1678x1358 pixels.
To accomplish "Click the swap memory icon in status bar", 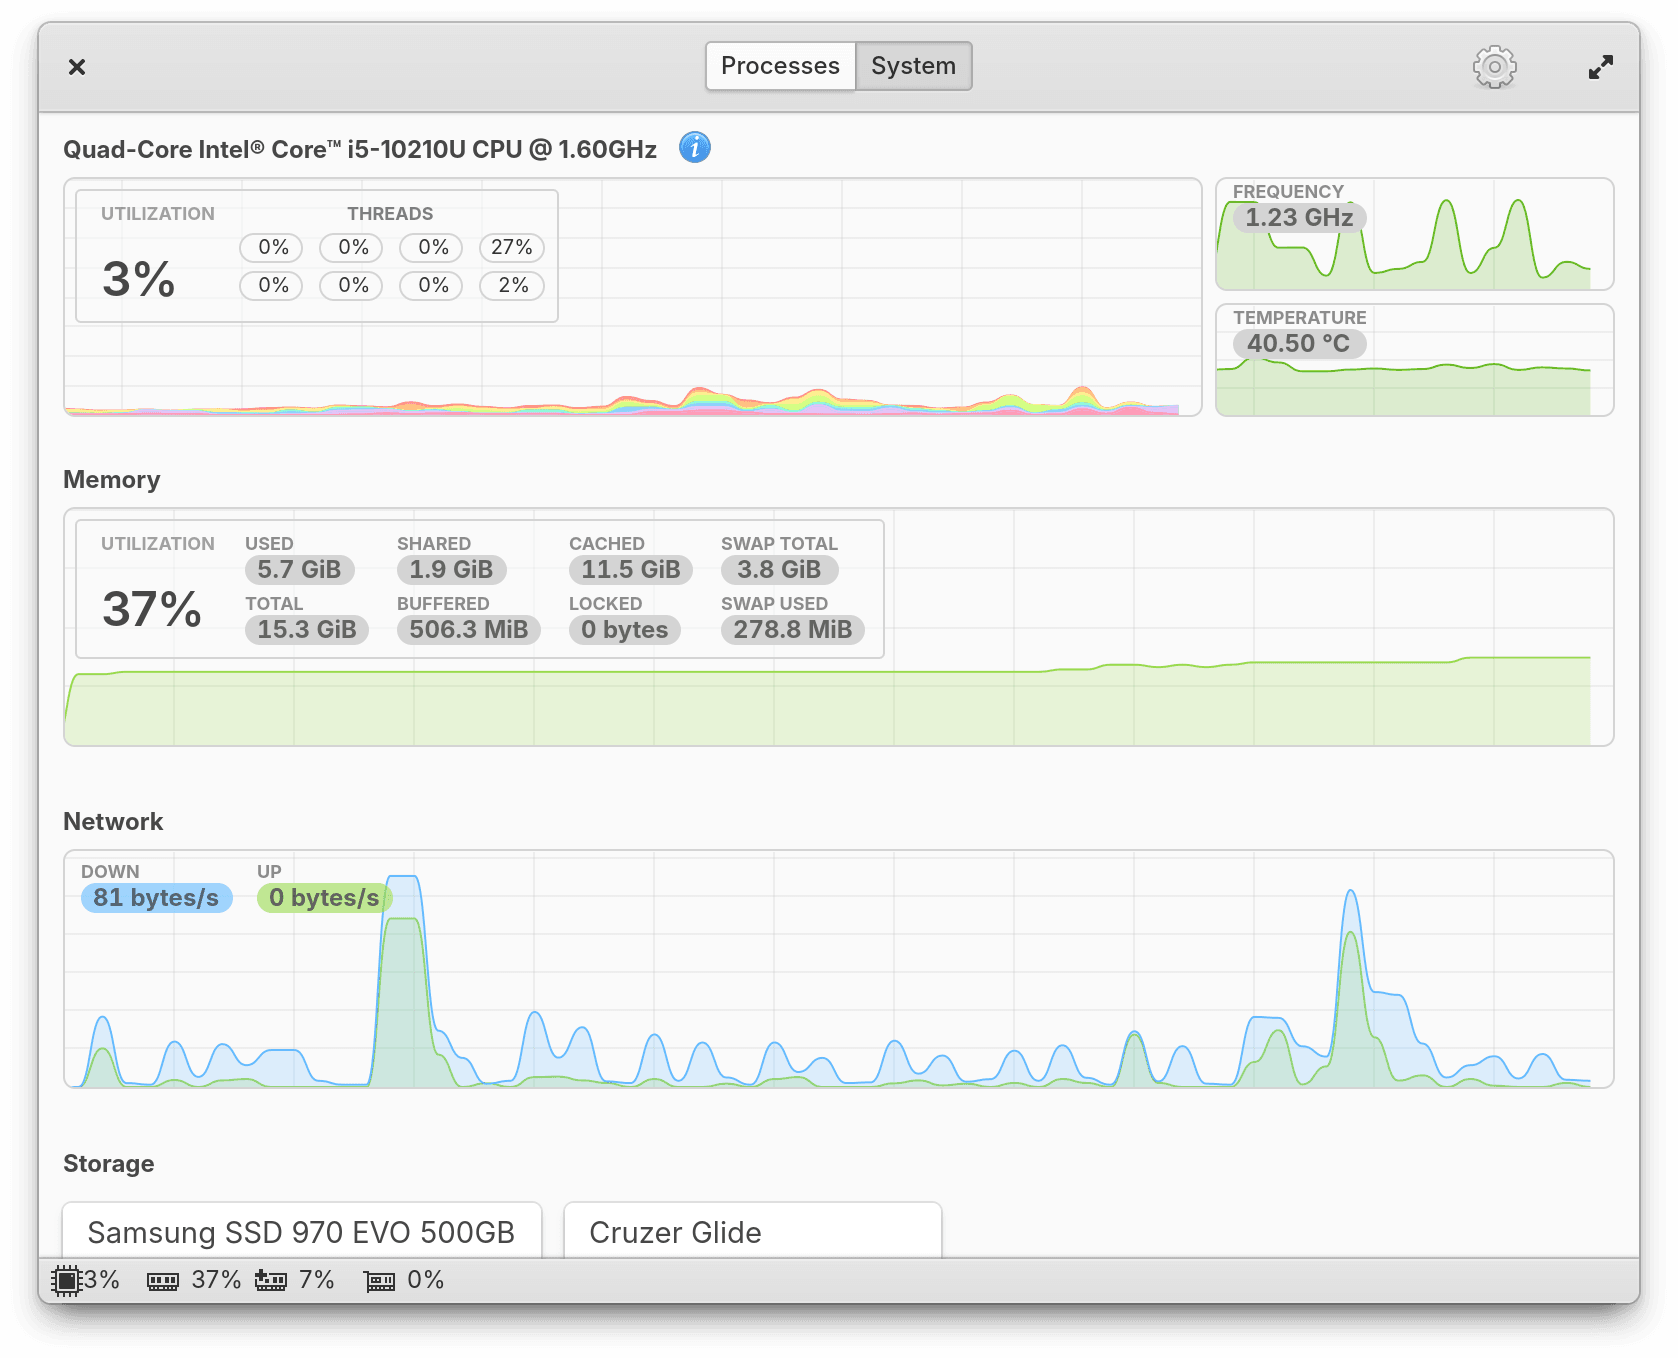I will tap(270, 1280).
